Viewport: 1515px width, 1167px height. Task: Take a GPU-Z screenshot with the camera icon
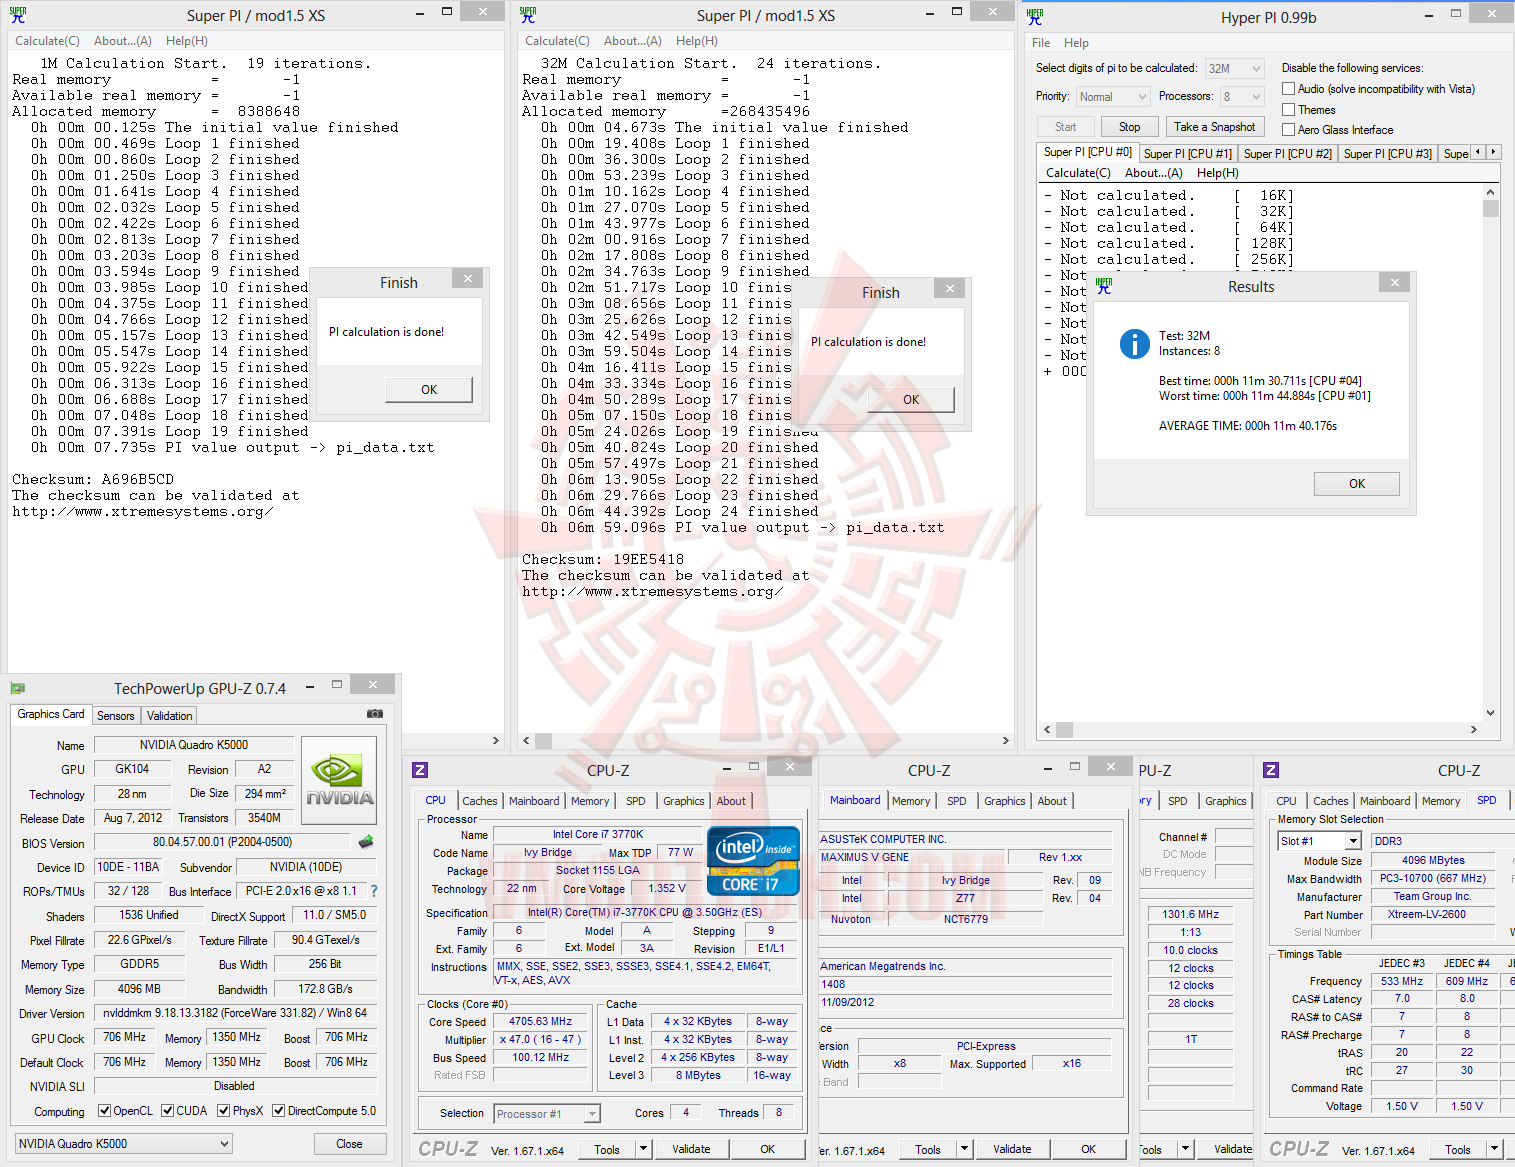tap(375, 714)
